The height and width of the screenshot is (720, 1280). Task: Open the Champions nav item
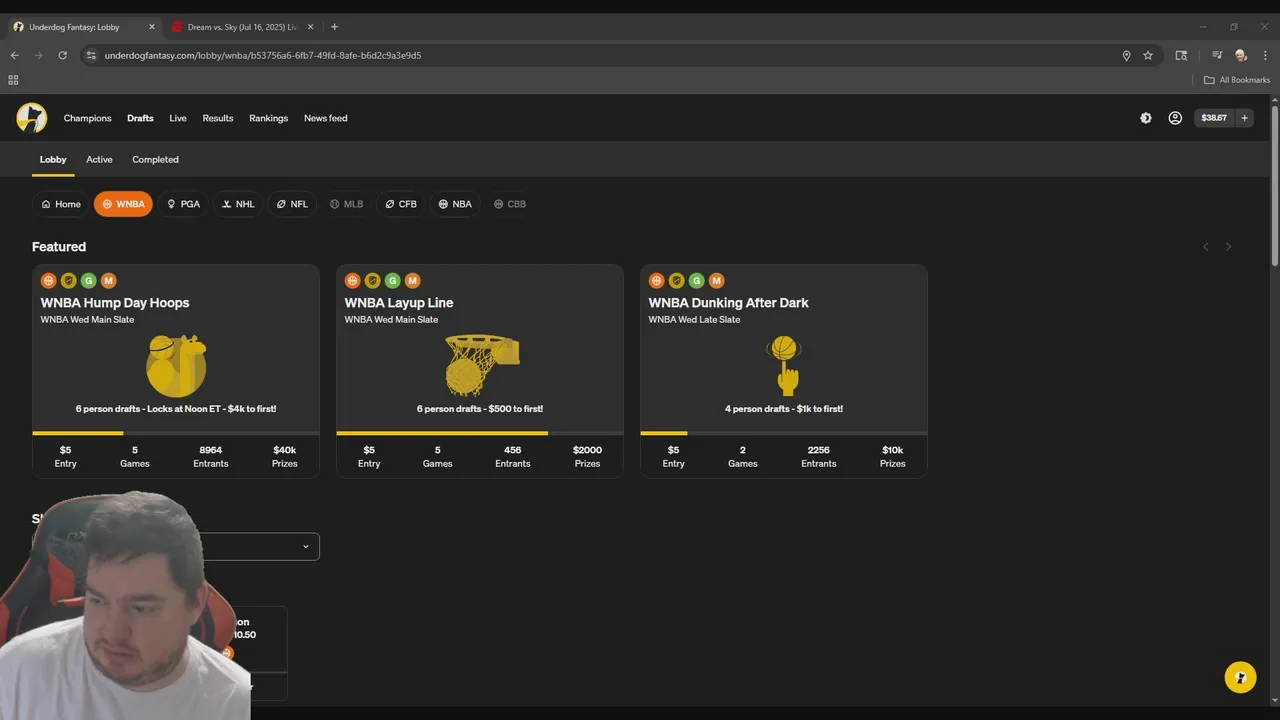coord(88,118)
